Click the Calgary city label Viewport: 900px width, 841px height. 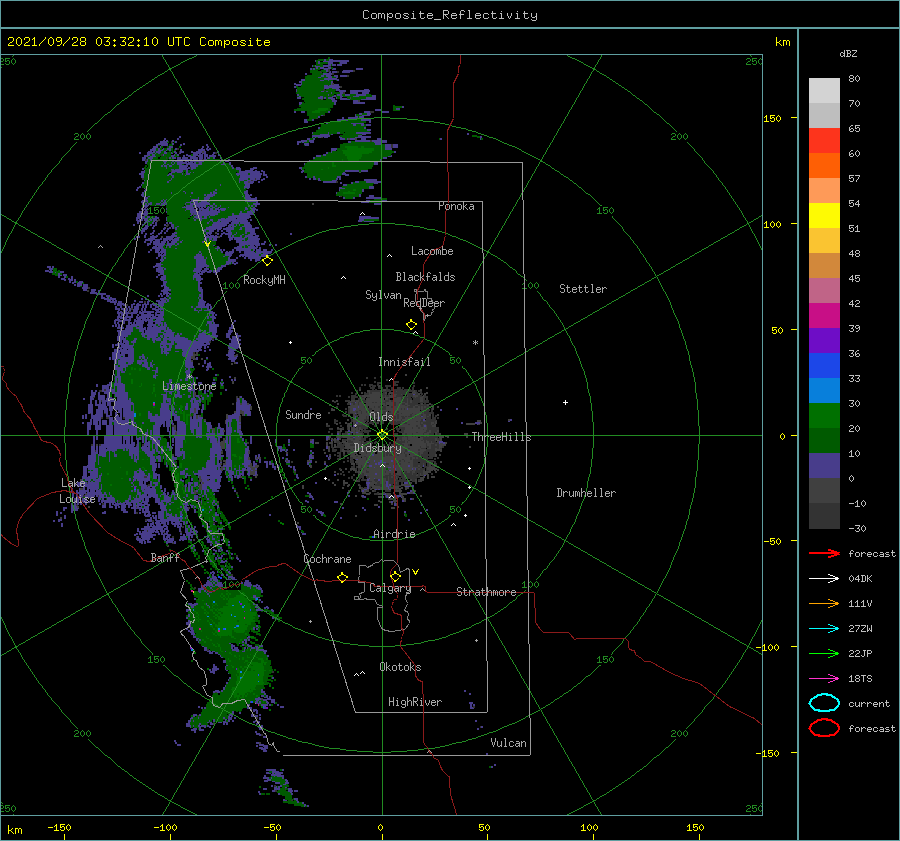pyautogui.click(x=390, y=588)
